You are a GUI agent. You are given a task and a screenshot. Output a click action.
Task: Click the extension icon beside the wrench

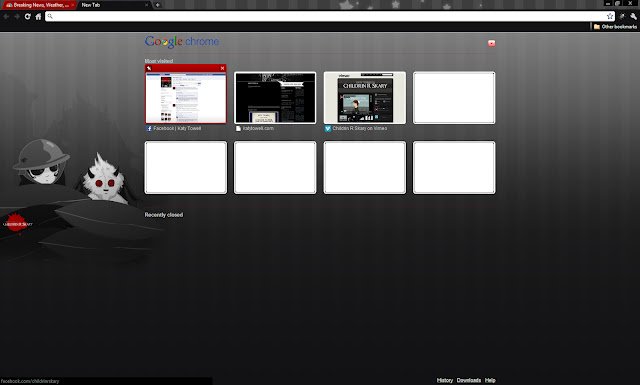(x=622, y=16)
